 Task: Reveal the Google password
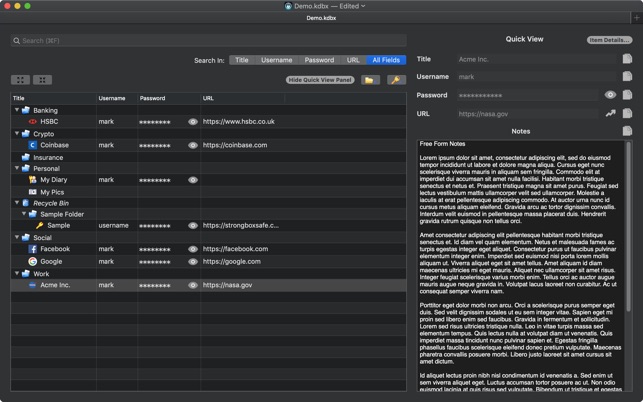(193, 261)
